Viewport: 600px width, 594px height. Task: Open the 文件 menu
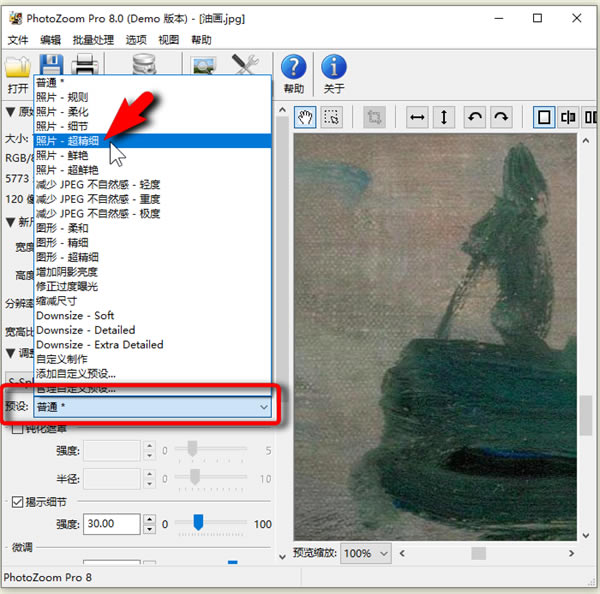coord(18,40)
